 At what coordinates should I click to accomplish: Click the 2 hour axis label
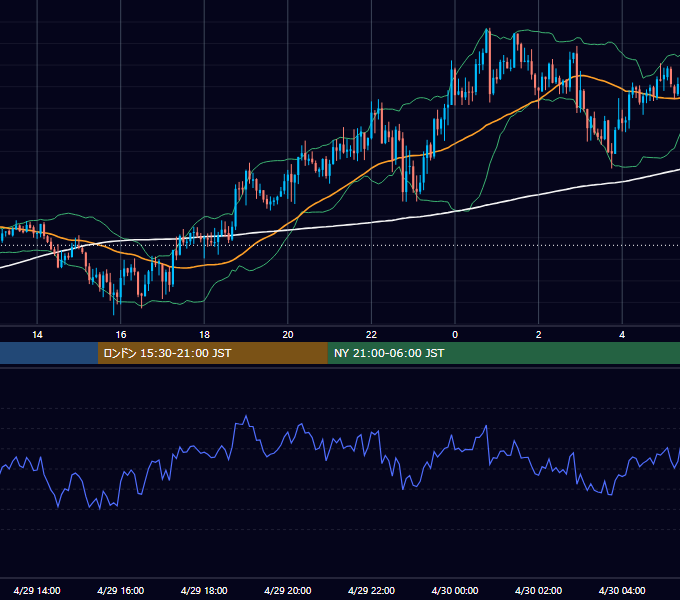click(539, 335)
